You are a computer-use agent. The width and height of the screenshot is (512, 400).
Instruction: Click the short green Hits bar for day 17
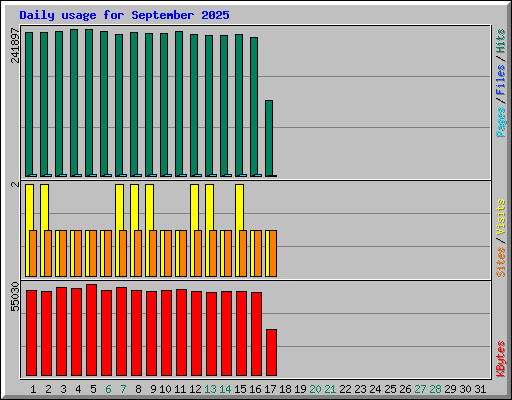(269, 138)
